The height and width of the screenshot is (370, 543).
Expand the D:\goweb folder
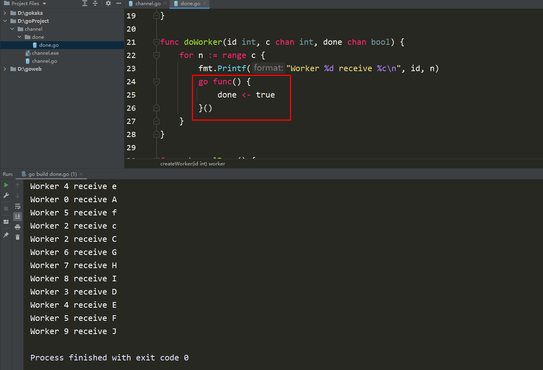pos(5,69)
